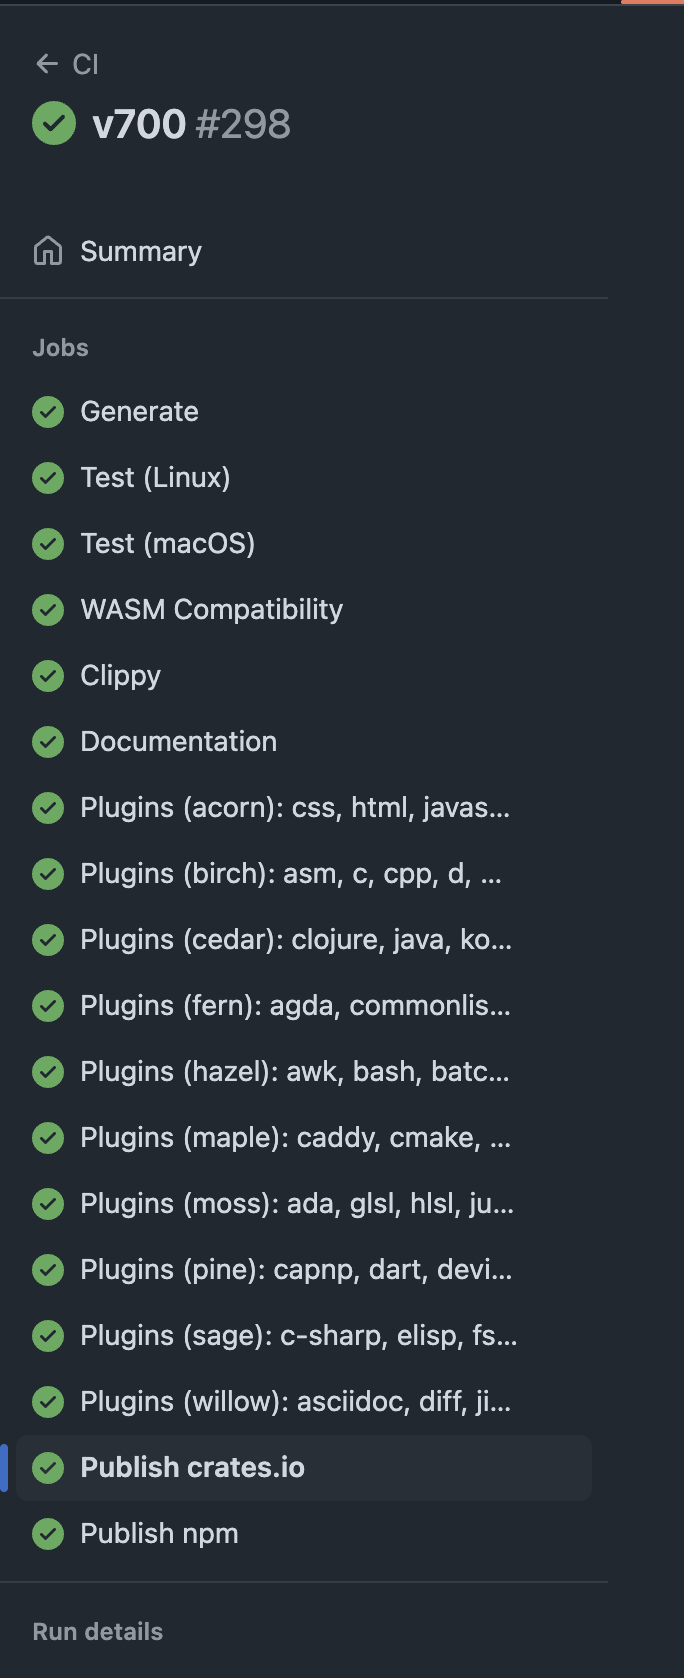Click the check icon beside Test (macOS)

click(48, 543)
